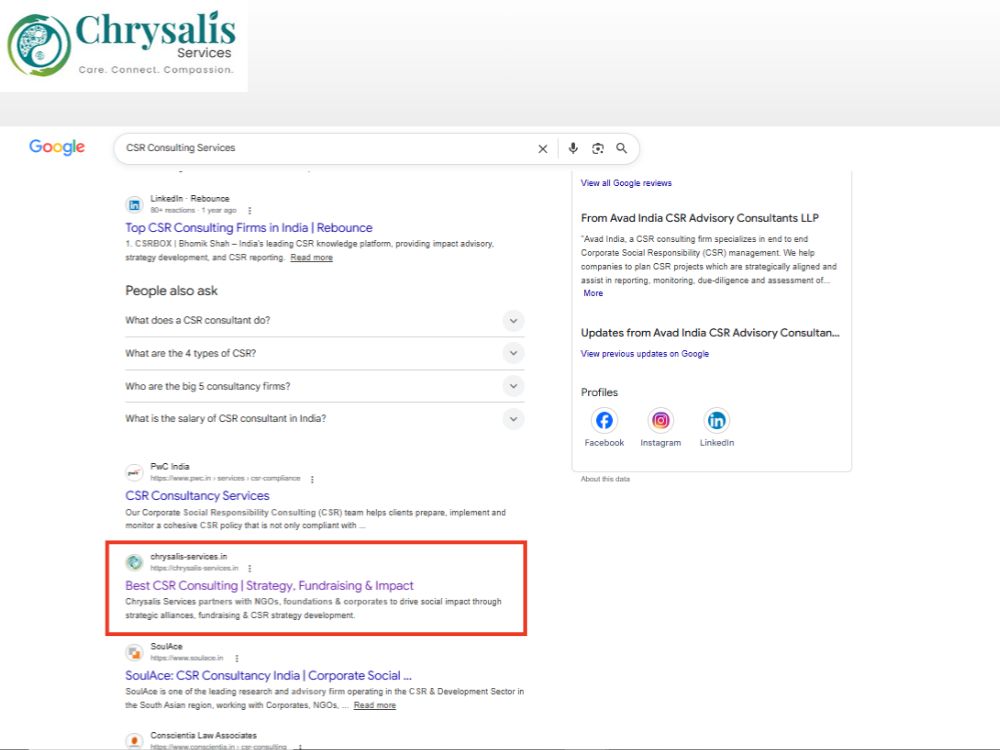Viewport: 1000px width, 750px height.
Task: Open 'SoulAce: CSR Consultancy India' link
Action: pyautogui.click(x=268, y=675)
